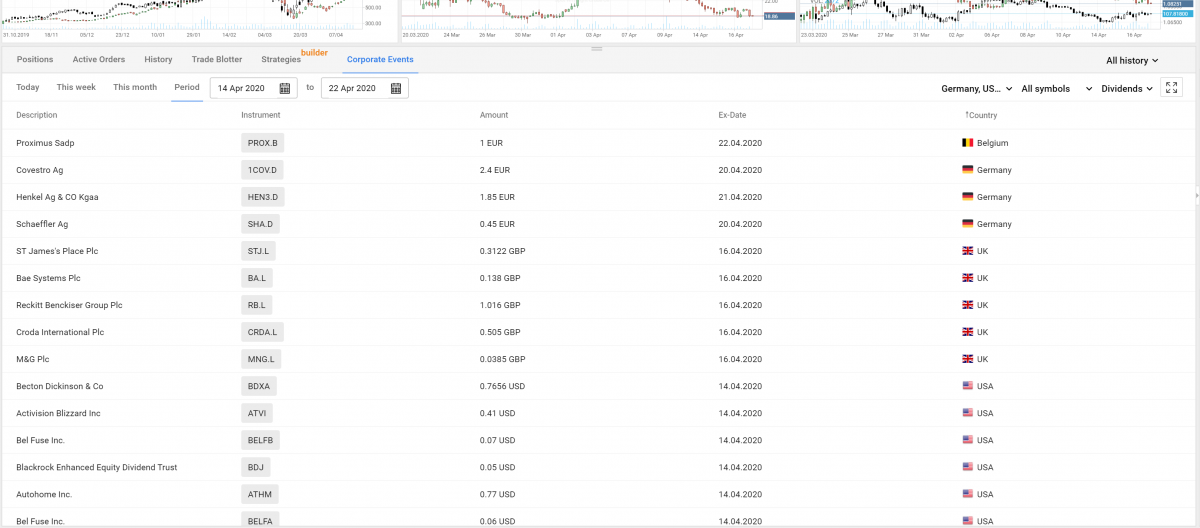Switch to the Strategies builder tab
The width and height of the screenshot is (1200, 528).
tap(281, 60)
